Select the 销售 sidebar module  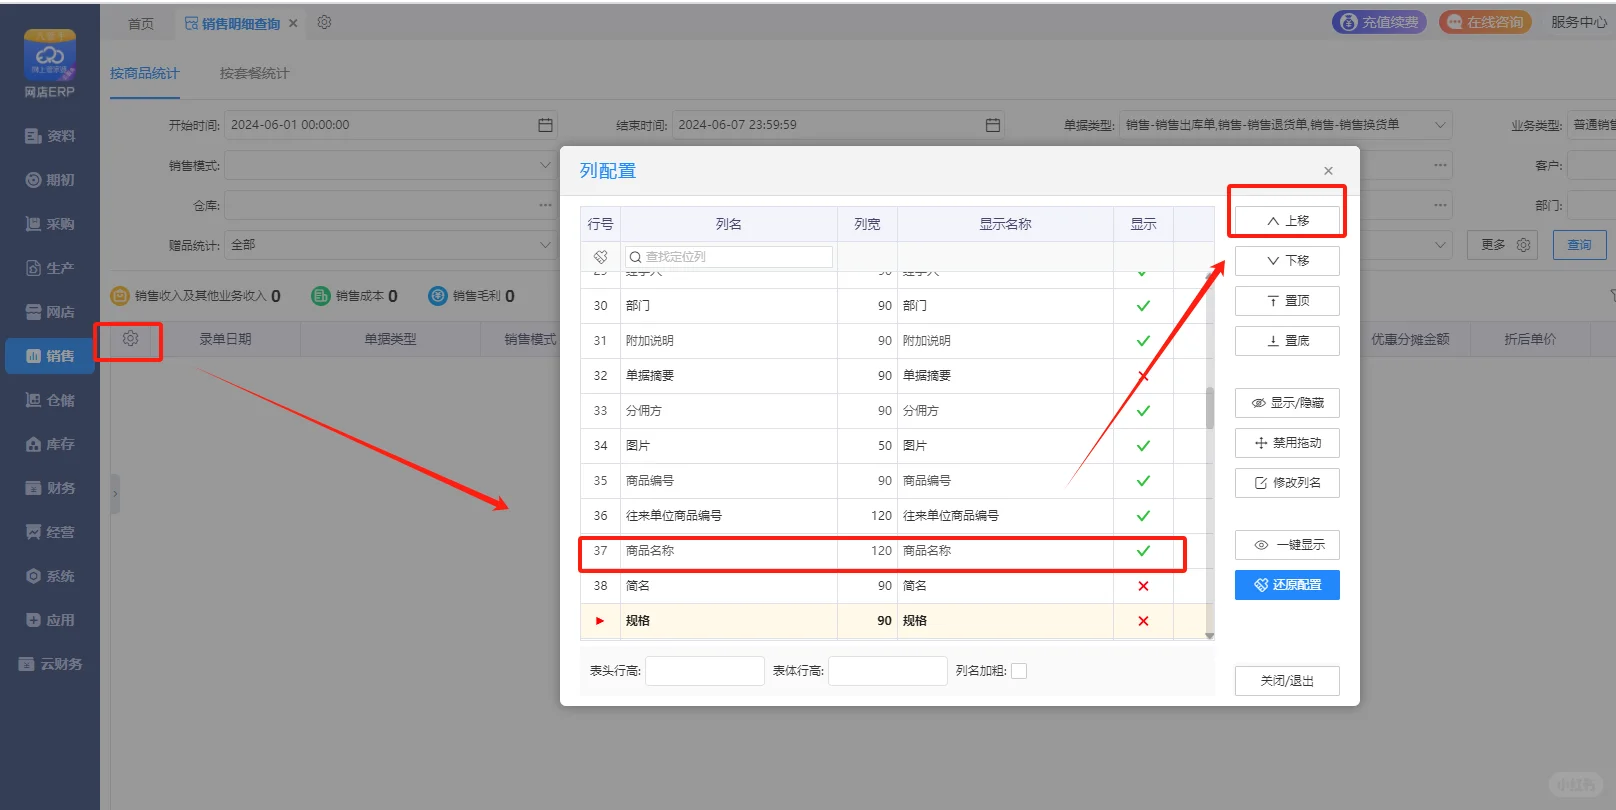coord(50,356)
